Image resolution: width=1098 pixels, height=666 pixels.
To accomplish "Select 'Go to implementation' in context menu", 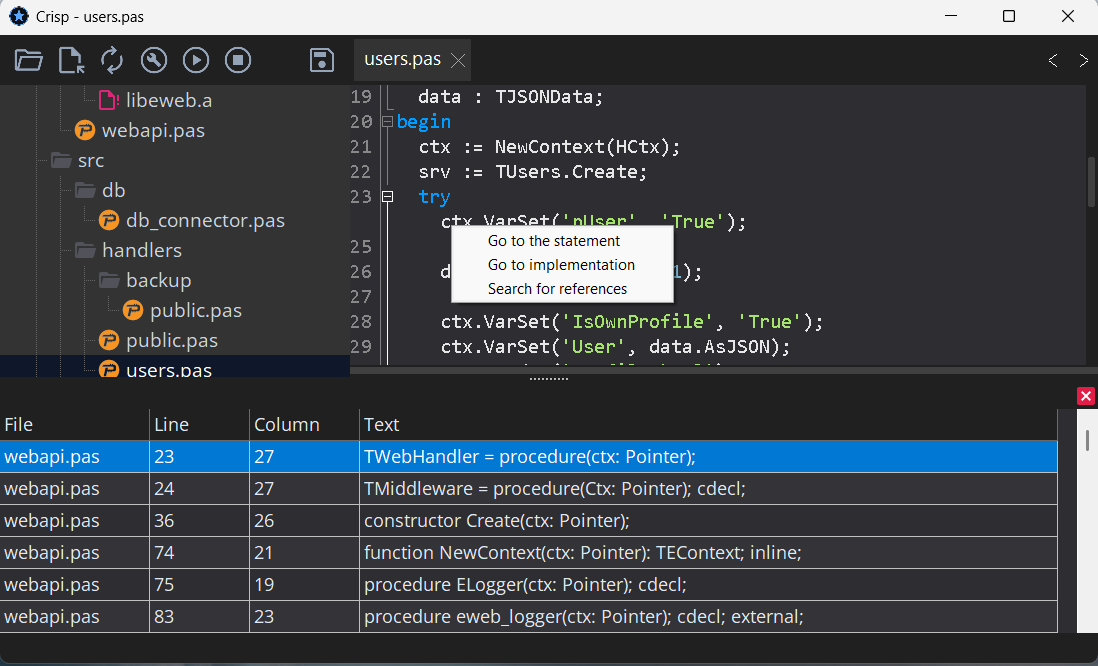I will click(560, 265).
